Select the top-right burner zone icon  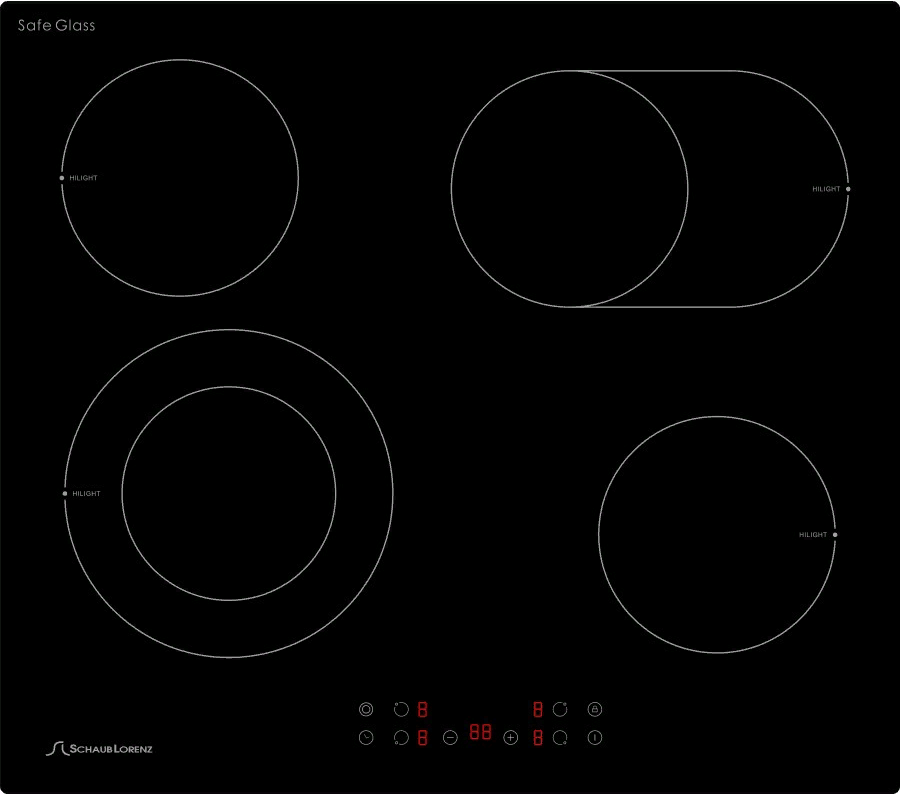coord(560,709)
